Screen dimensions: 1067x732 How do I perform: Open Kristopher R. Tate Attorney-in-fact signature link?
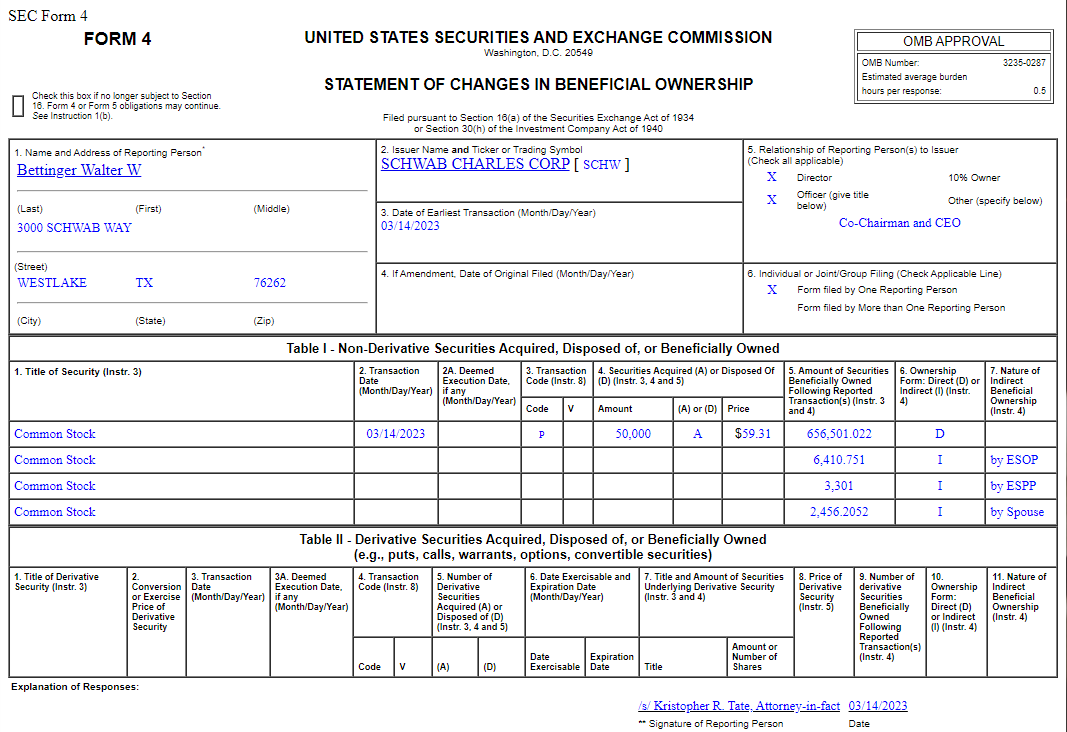pos(739,706)
